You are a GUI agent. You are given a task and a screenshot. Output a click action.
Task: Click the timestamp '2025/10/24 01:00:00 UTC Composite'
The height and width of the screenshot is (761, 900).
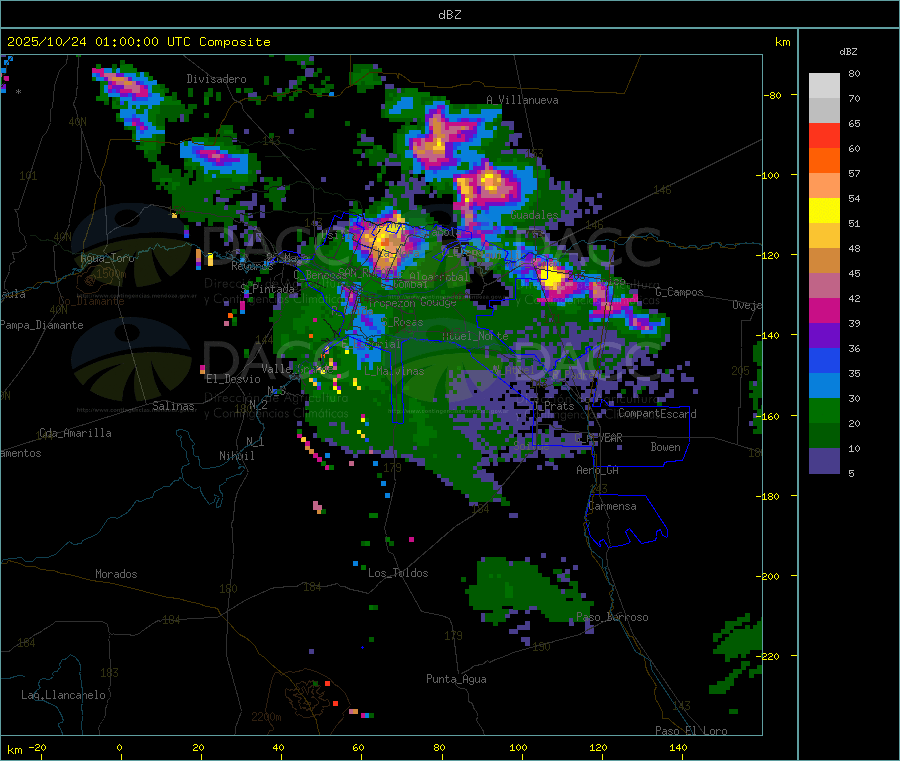138,42
